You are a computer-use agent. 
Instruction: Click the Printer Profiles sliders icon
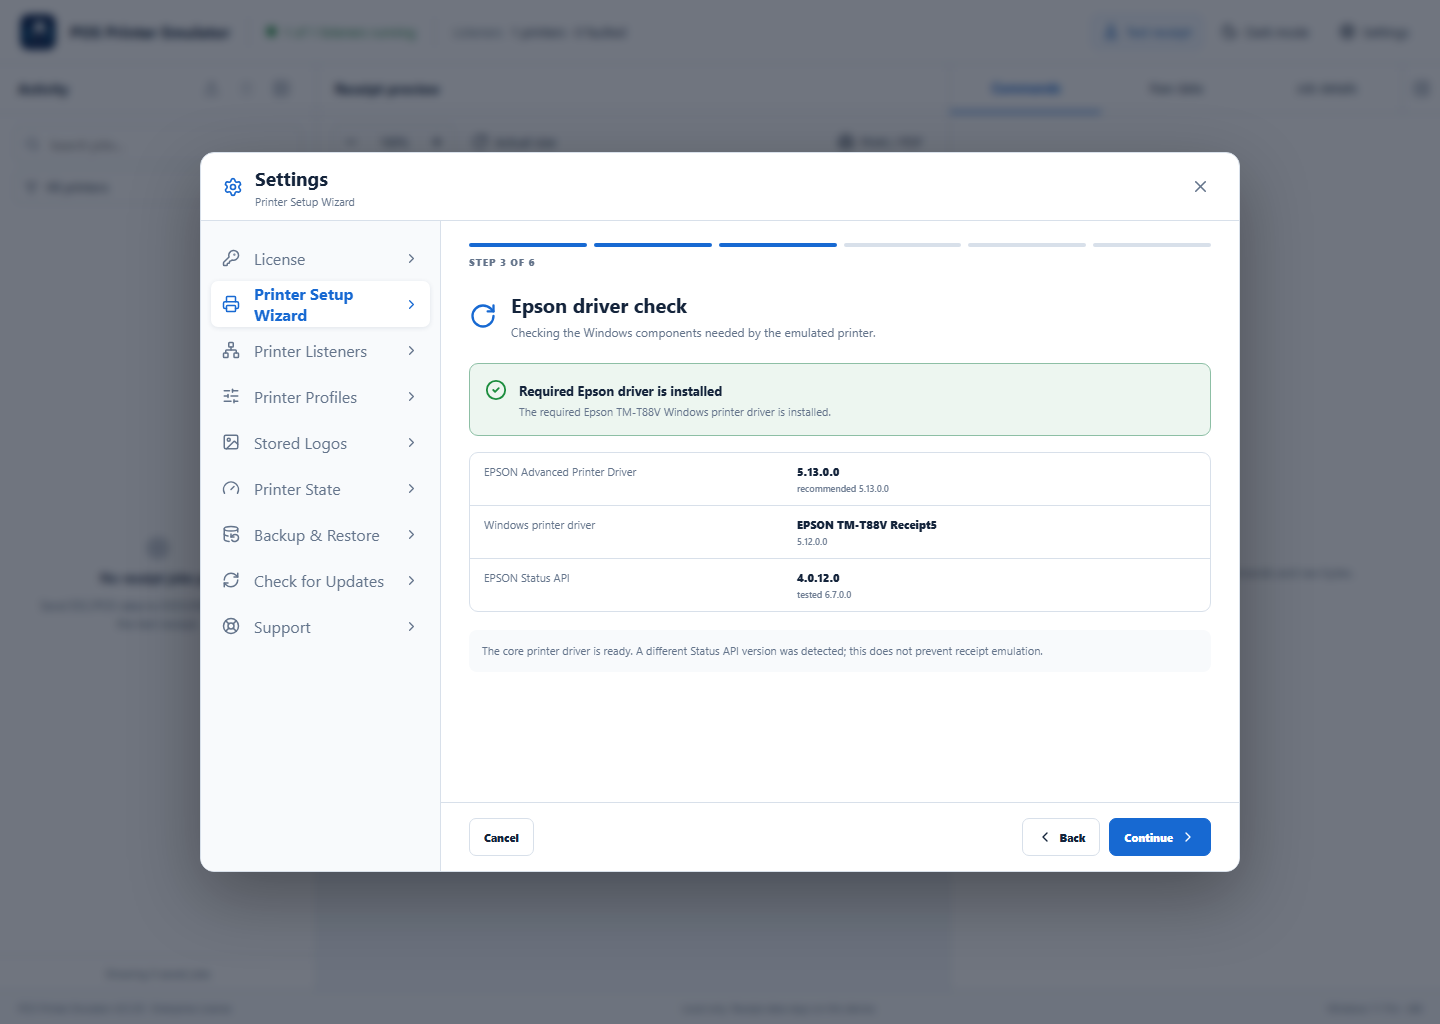(231, 396)
